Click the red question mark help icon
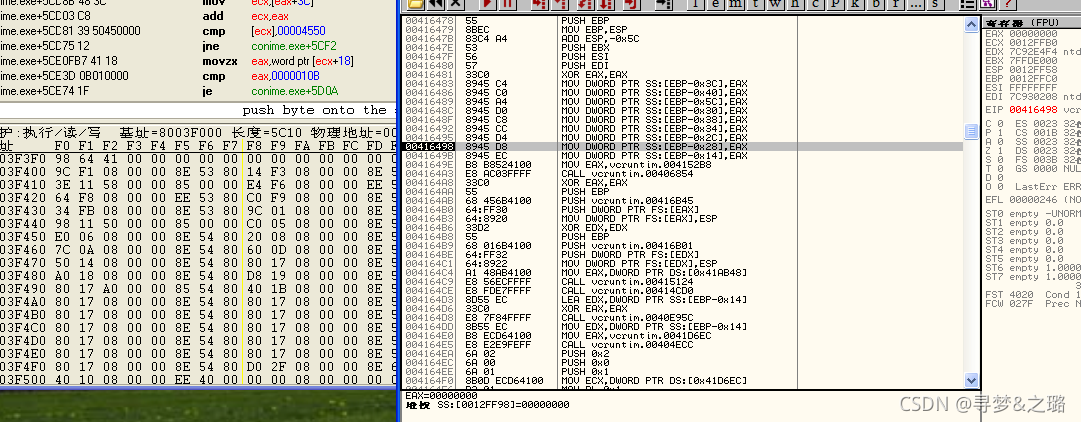This screenshot has width=1081, height=422. [1007, 4]
